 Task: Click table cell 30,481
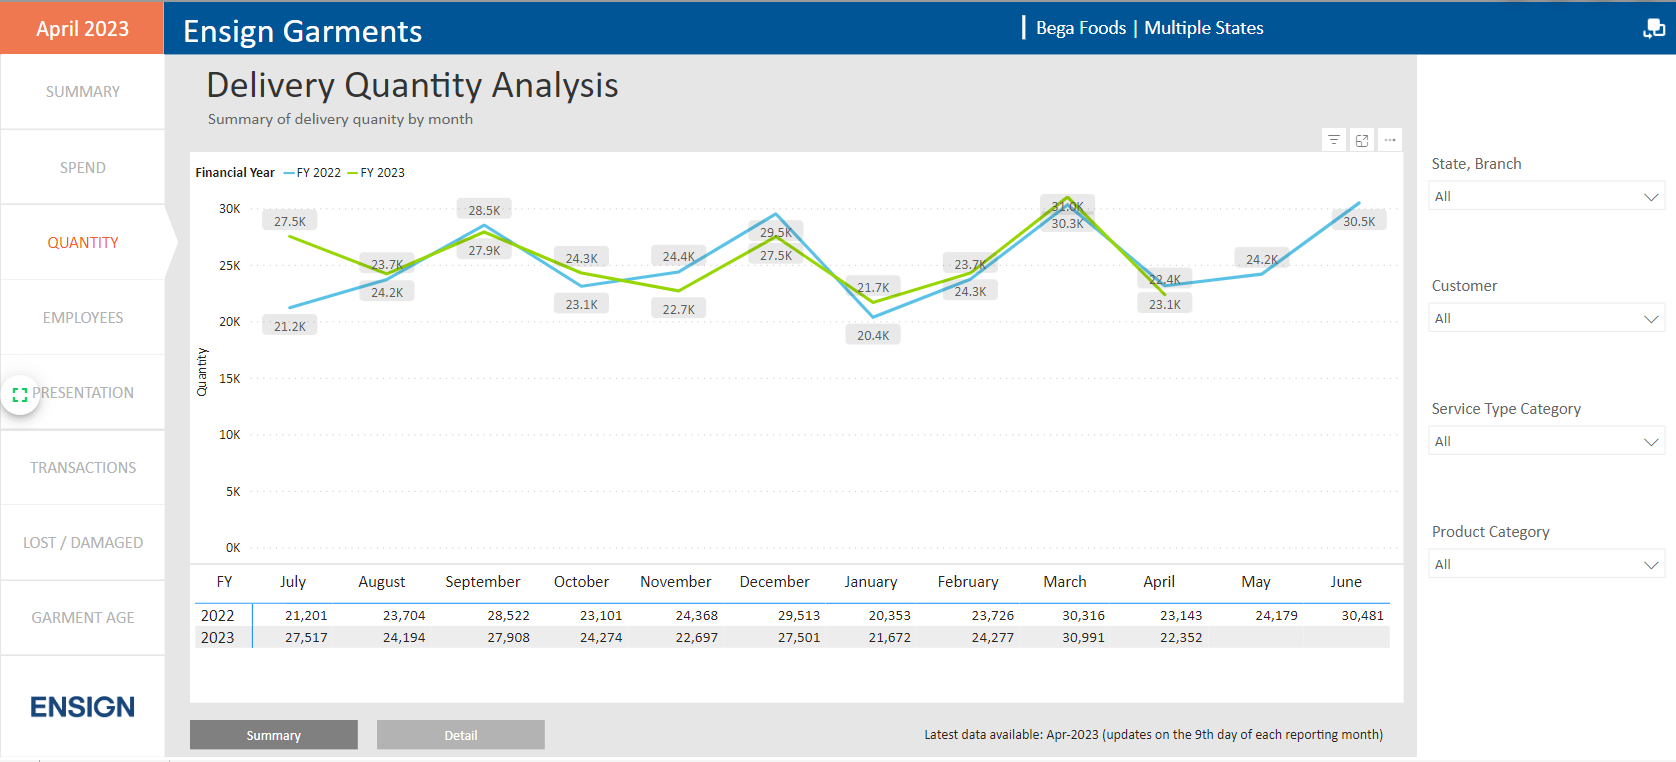[1362, 616]
